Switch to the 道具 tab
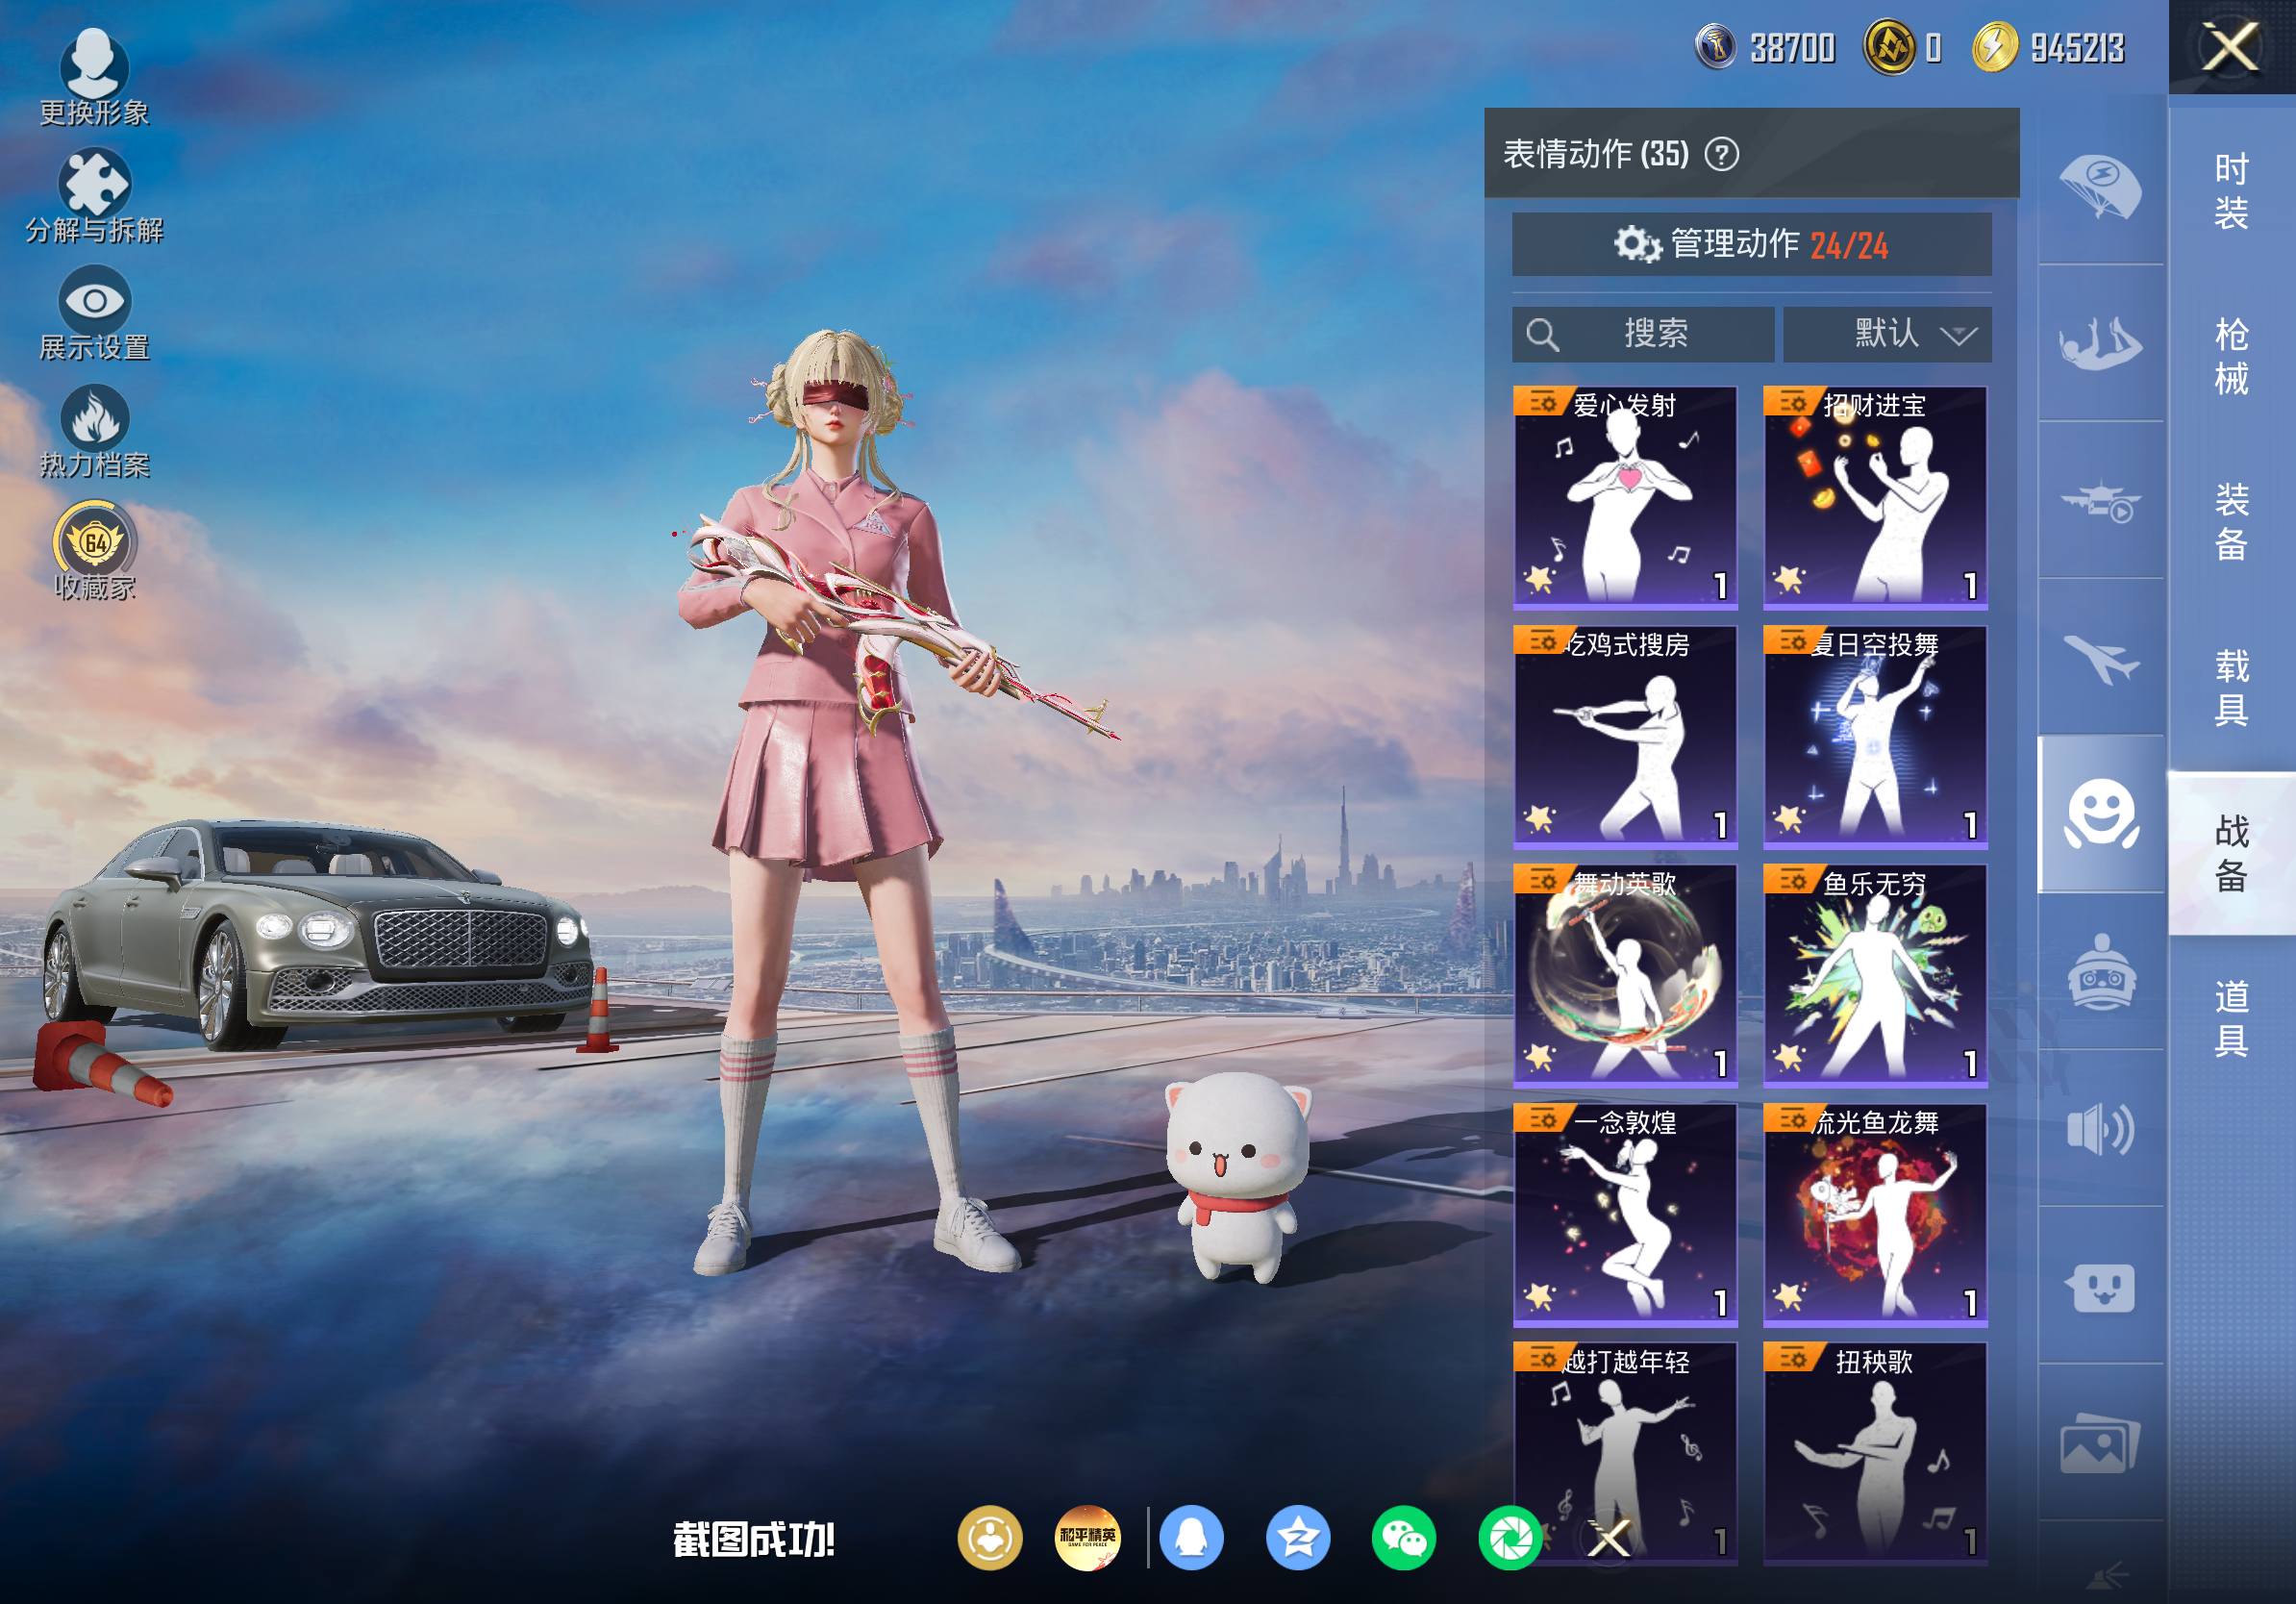Viewport: 2296px width, 1604px height. (x=2232, y=1019)
